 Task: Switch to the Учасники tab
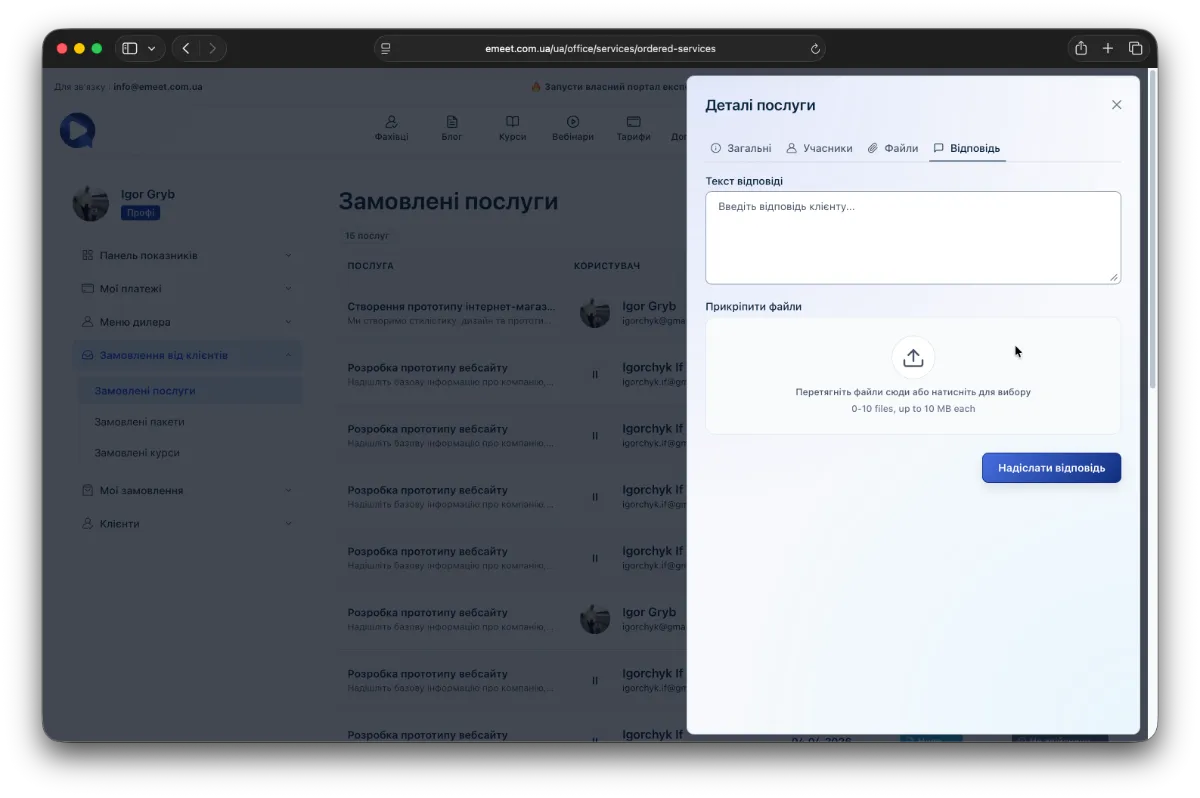click(819, 148)
